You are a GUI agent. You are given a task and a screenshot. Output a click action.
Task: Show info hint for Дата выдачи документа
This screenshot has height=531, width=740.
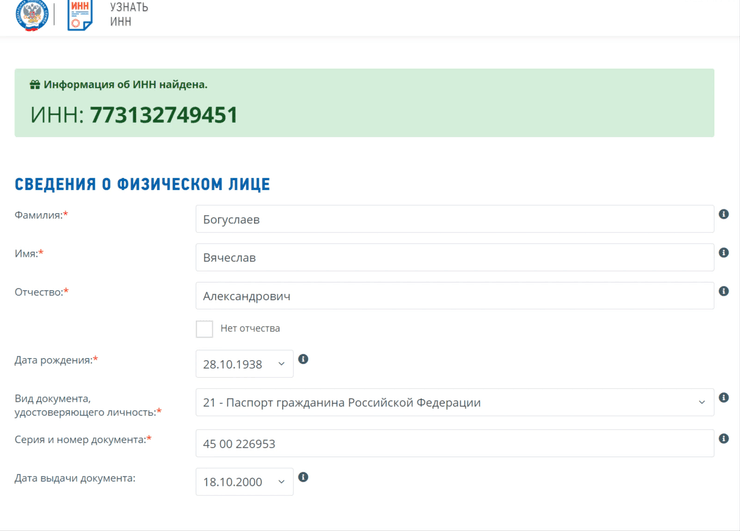[x=303, y=477]
